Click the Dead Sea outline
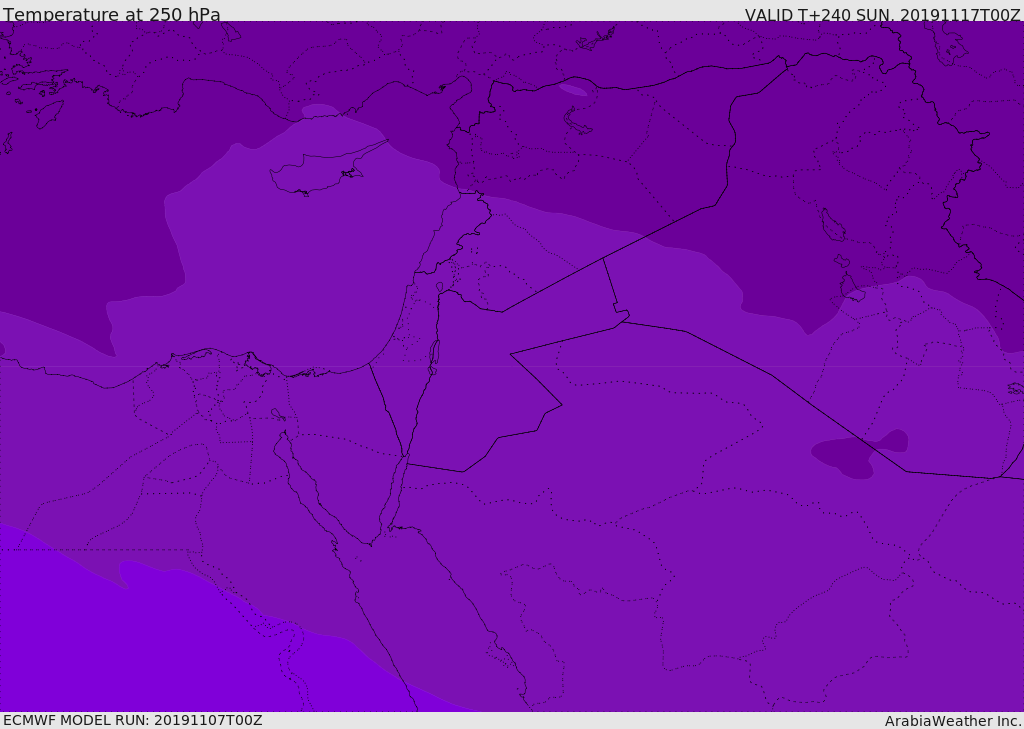The width and height of the screenshot is (1024, 729). [434, 354]
